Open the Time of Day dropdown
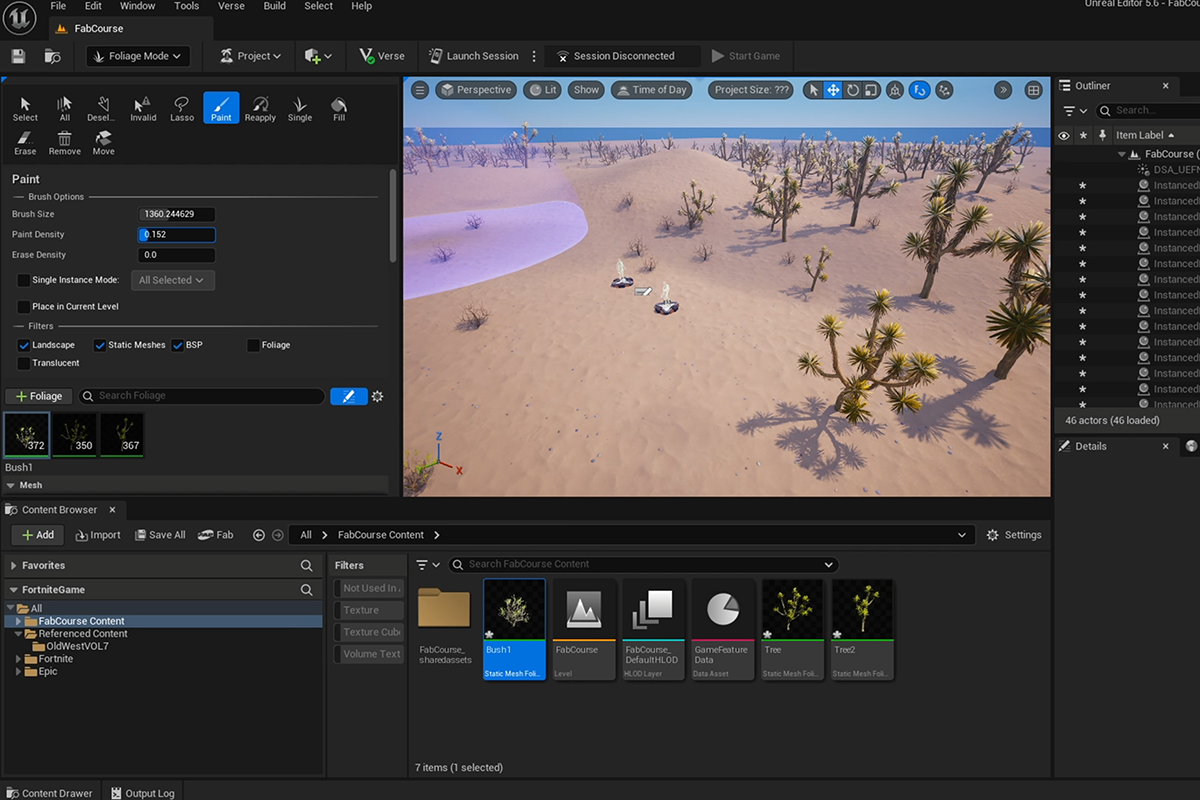 [x=651, y=89]
